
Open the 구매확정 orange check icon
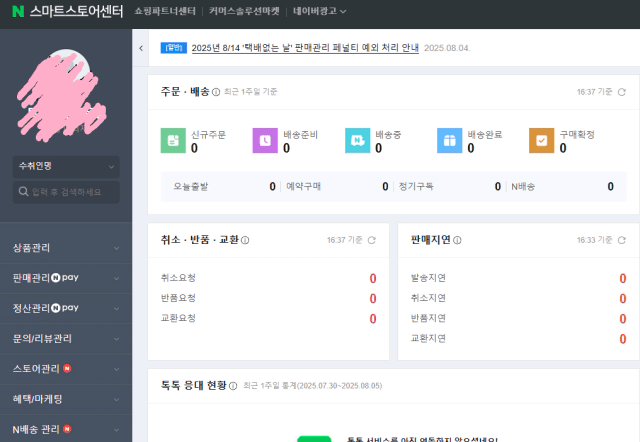542,140
